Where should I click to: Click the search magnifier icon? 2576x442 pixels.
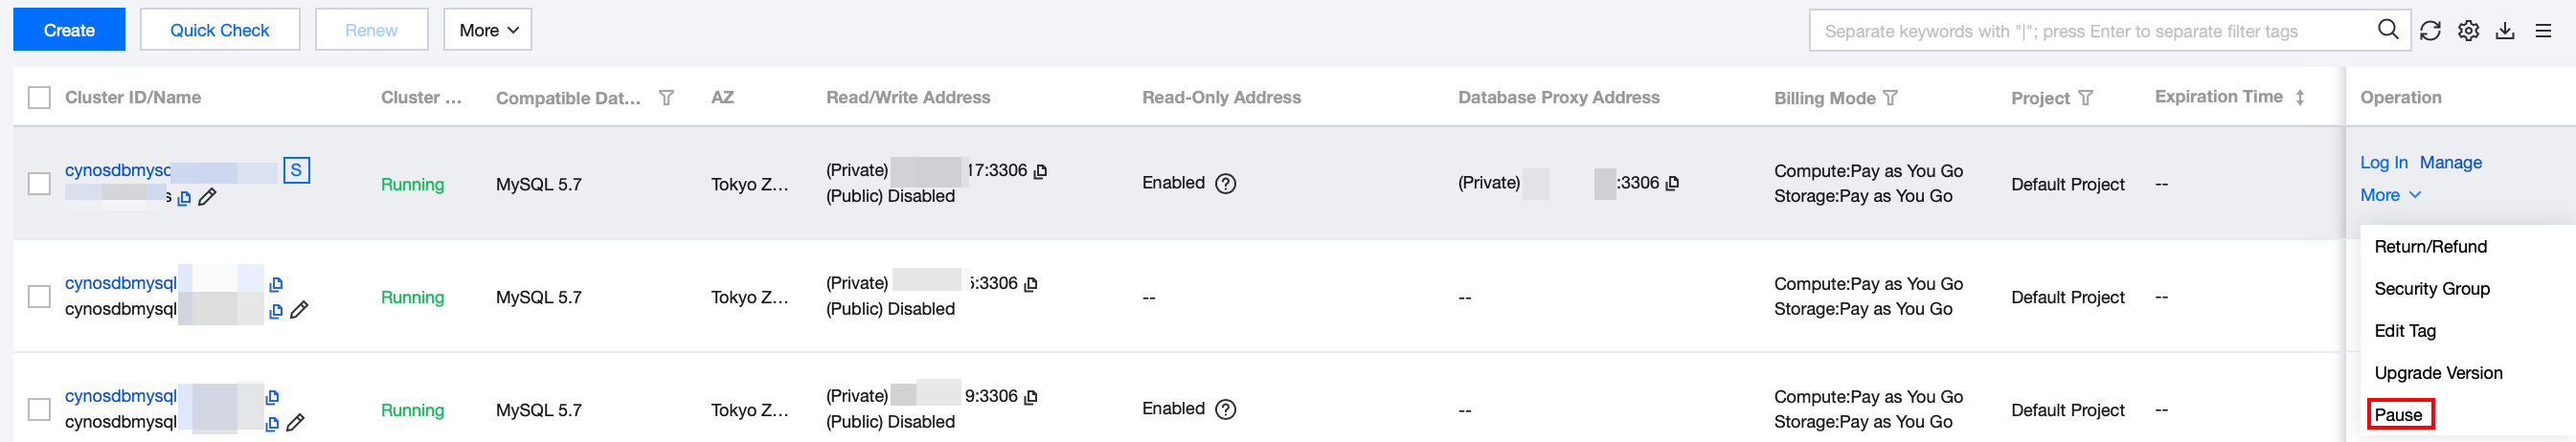click(x=2388, y=30)
